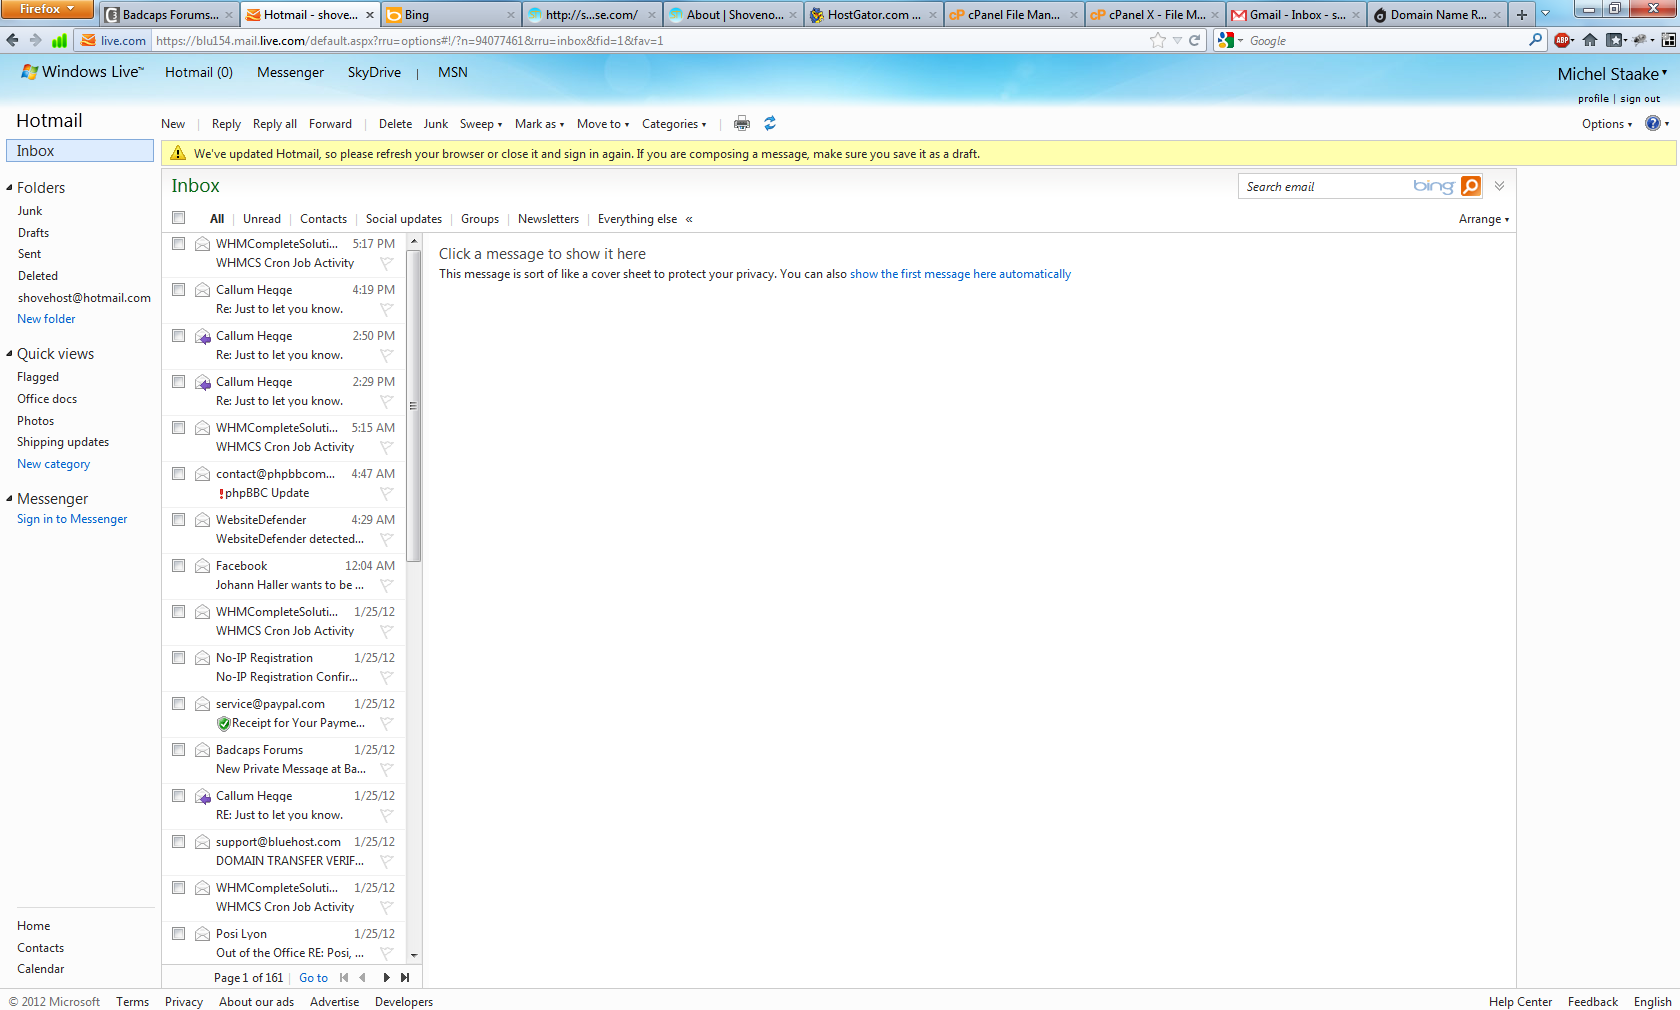1680x1010 pixels.
Task: Flag the No-IP Registration message
Action: [386, 677]
